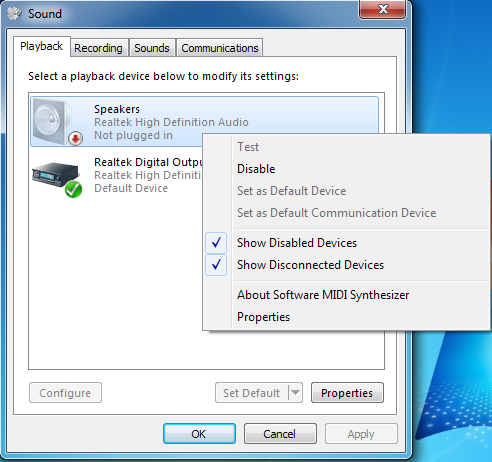Click the Cancel button
Screen dimensions: 492x462
(x=280, y=434)
